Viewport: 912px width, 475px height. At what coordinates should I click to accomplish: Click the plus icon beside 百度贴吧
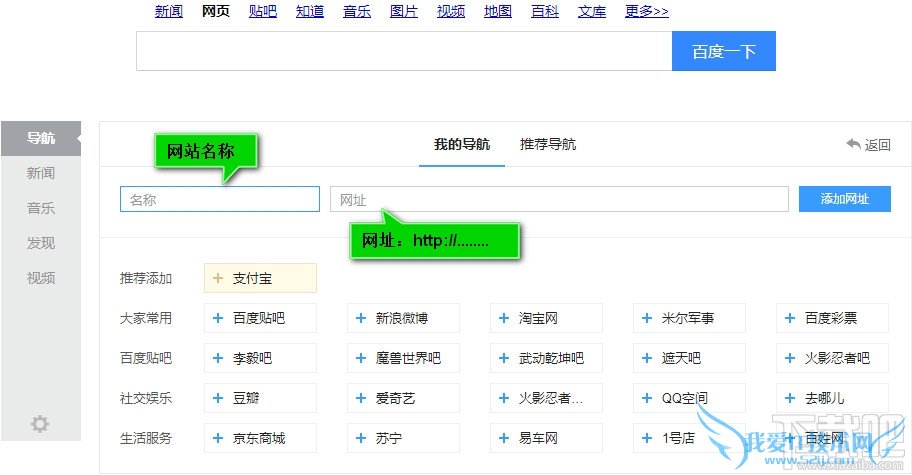218,318
